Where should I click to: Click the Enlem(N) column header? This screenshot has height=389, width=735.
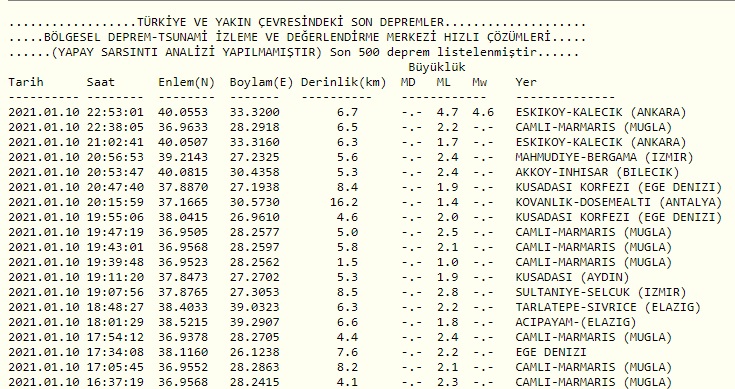click(186, 82)
